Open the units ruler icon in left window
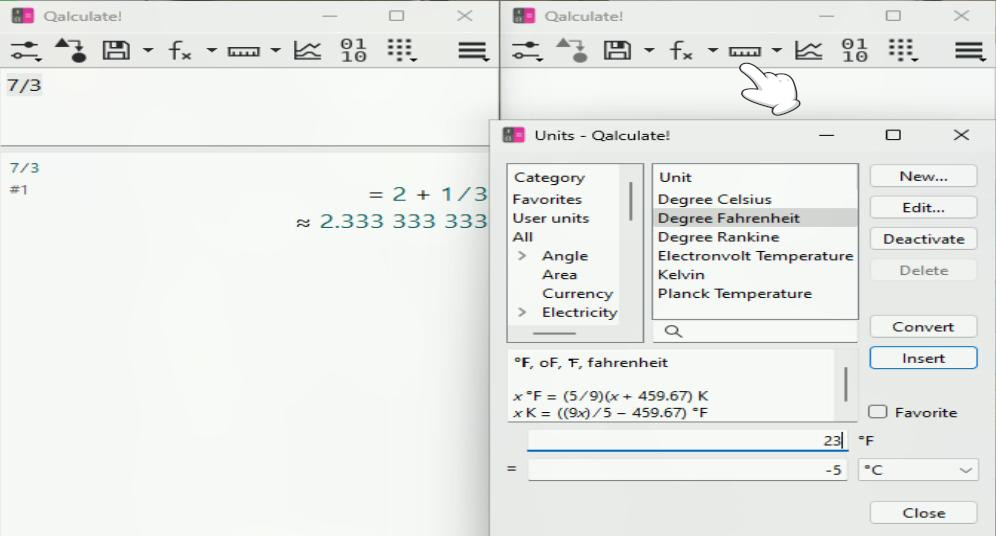996x536 pixels. (243, 50)
